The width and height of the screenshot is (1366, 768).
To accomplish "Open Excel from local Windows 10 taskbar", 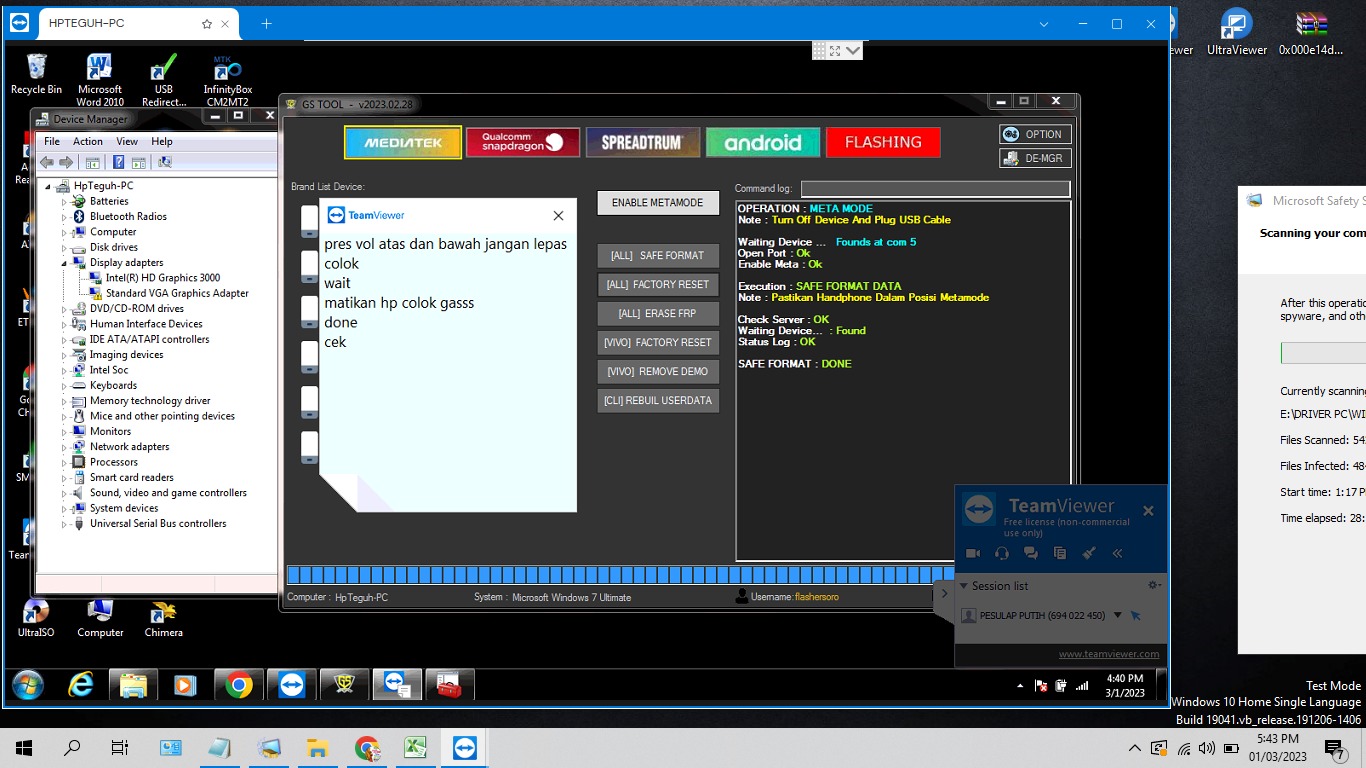I will point(416,747).
